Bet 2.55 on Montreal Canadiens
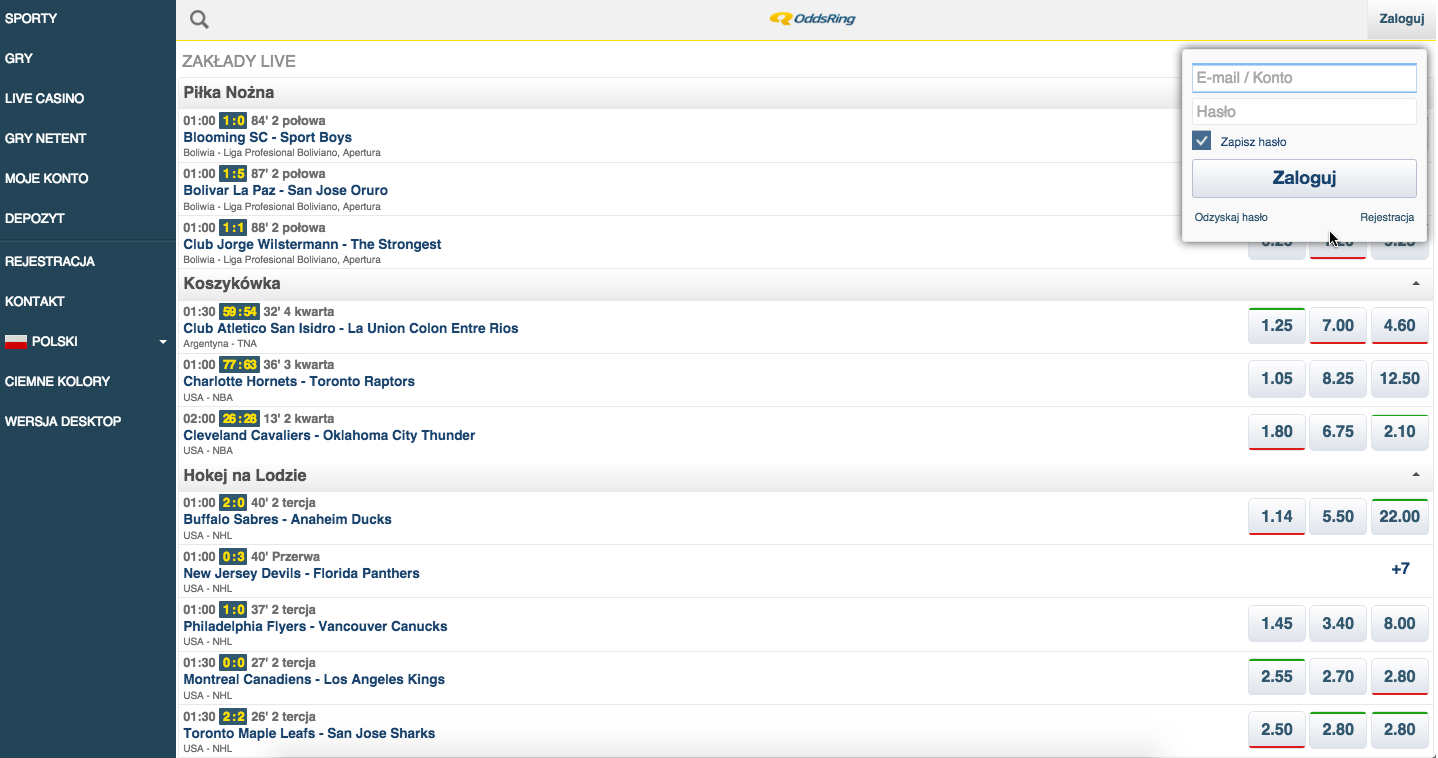This screenshot has height=758, width=1438. pos(1277,676)
